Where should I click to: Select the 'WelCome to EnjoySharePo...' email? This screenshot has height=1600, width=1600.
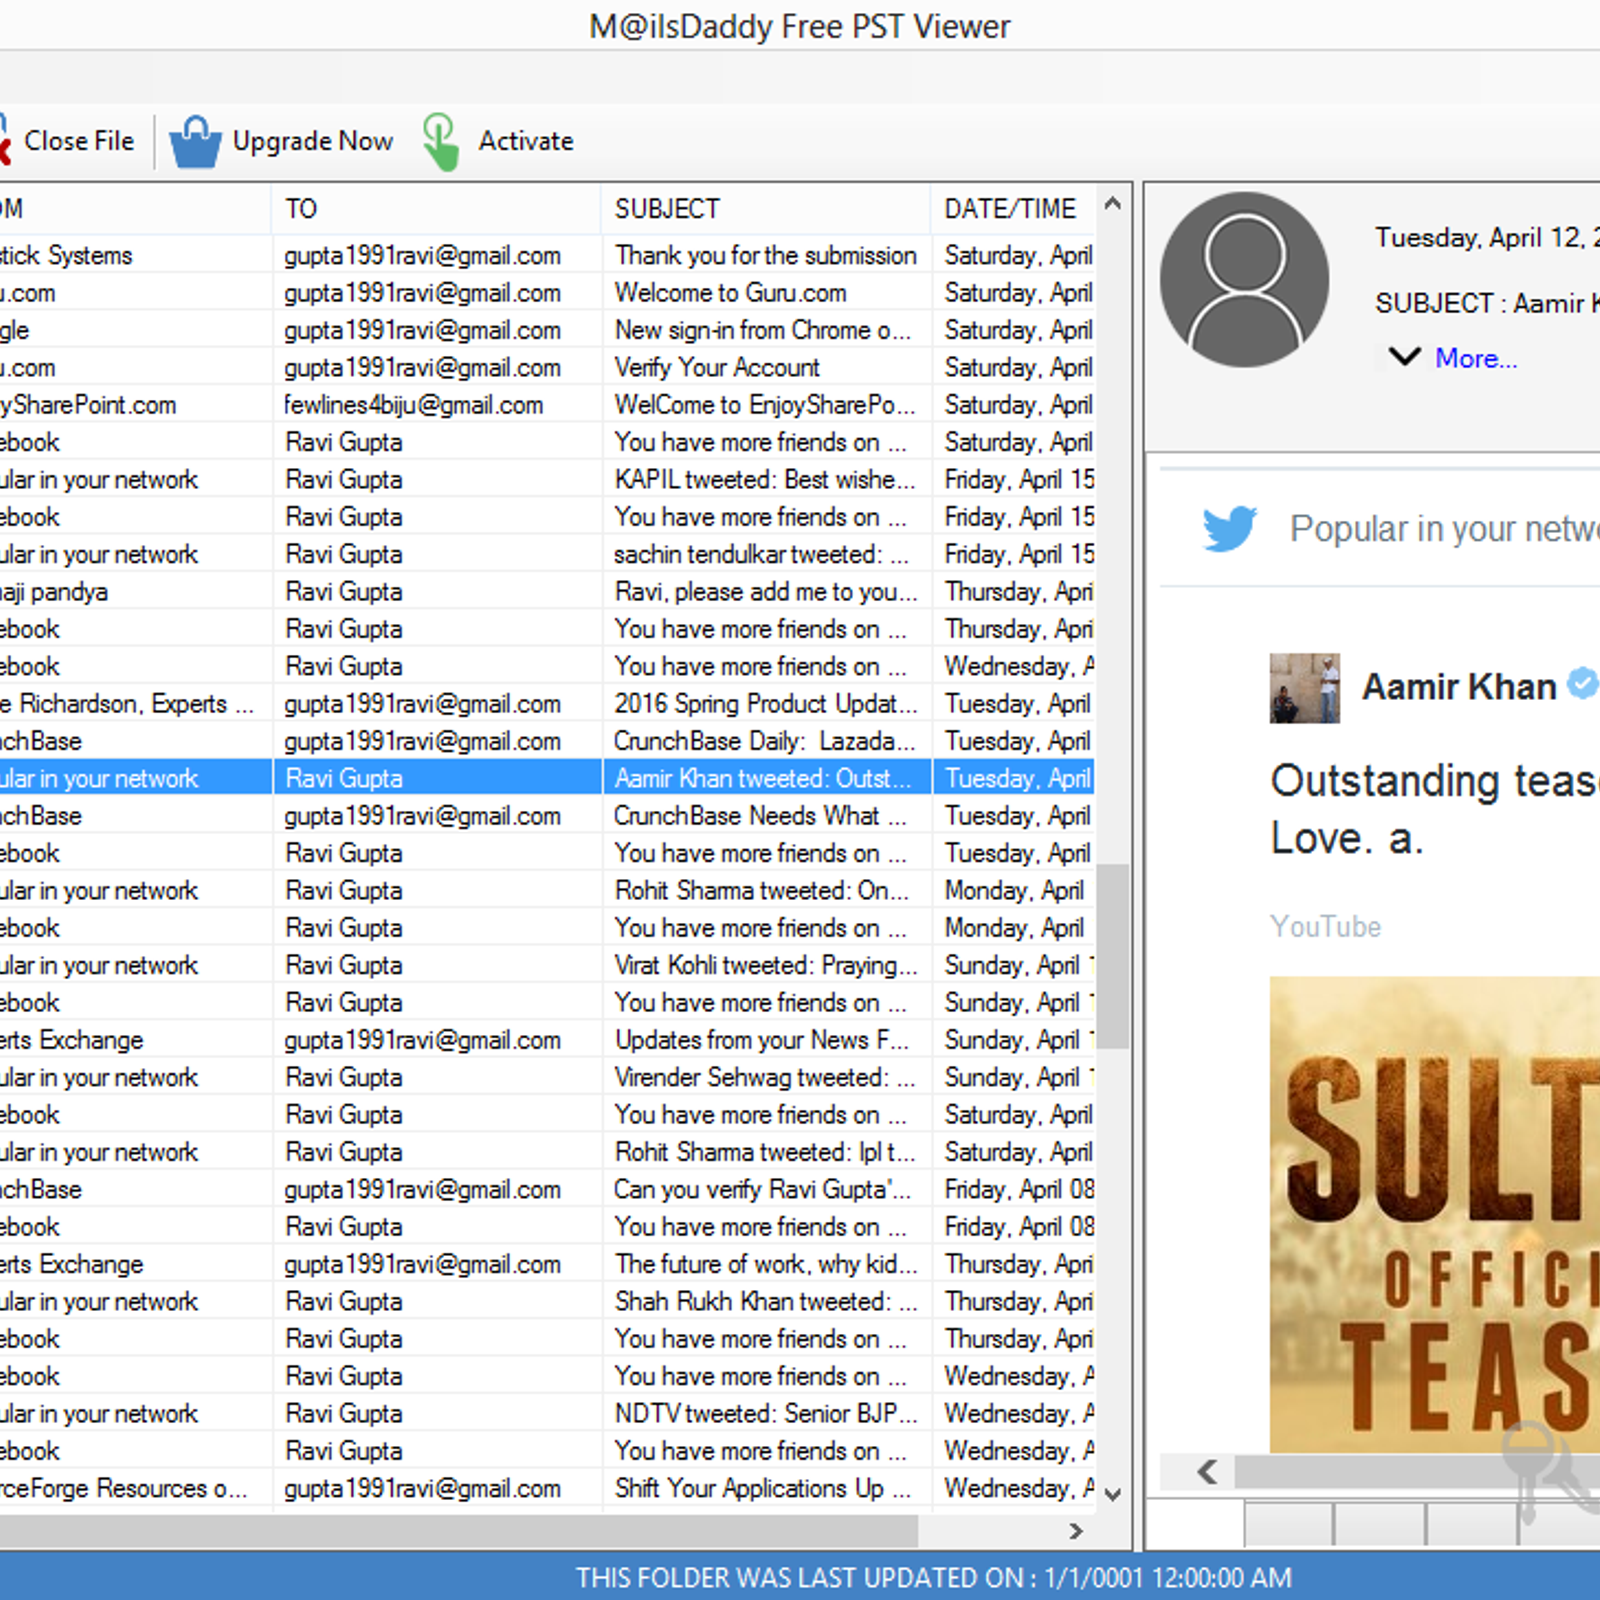(547, 405)
